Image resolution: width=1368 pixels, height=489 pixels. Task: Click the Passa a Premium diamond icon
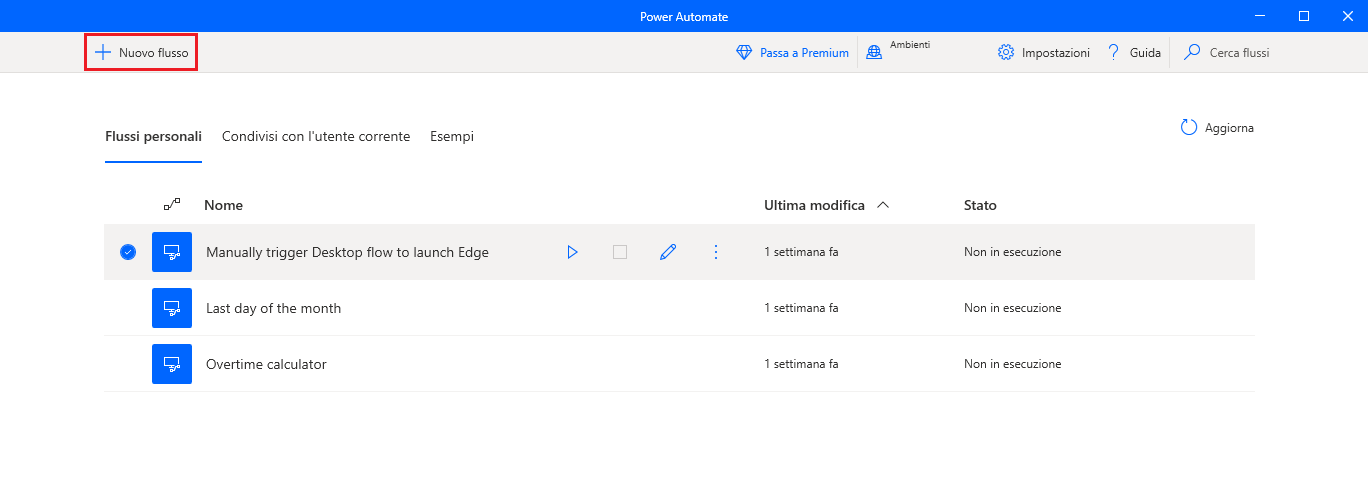coord(744,53)
